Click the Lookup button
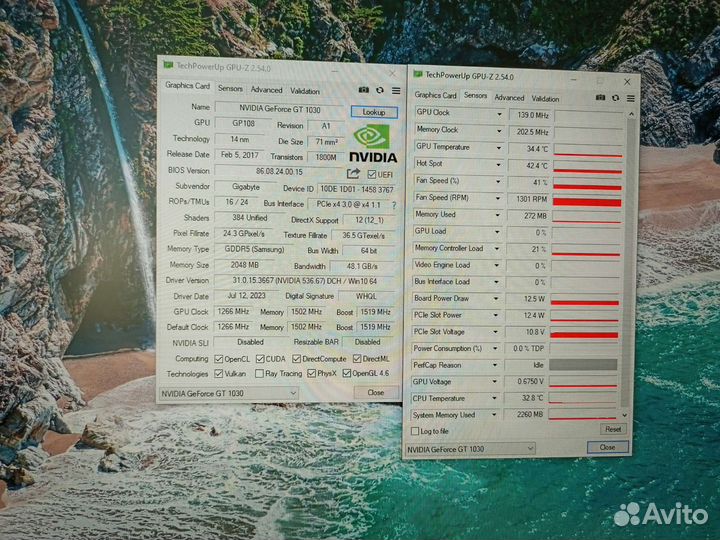Screen dimensions: 720x540 tap(374, 112)
